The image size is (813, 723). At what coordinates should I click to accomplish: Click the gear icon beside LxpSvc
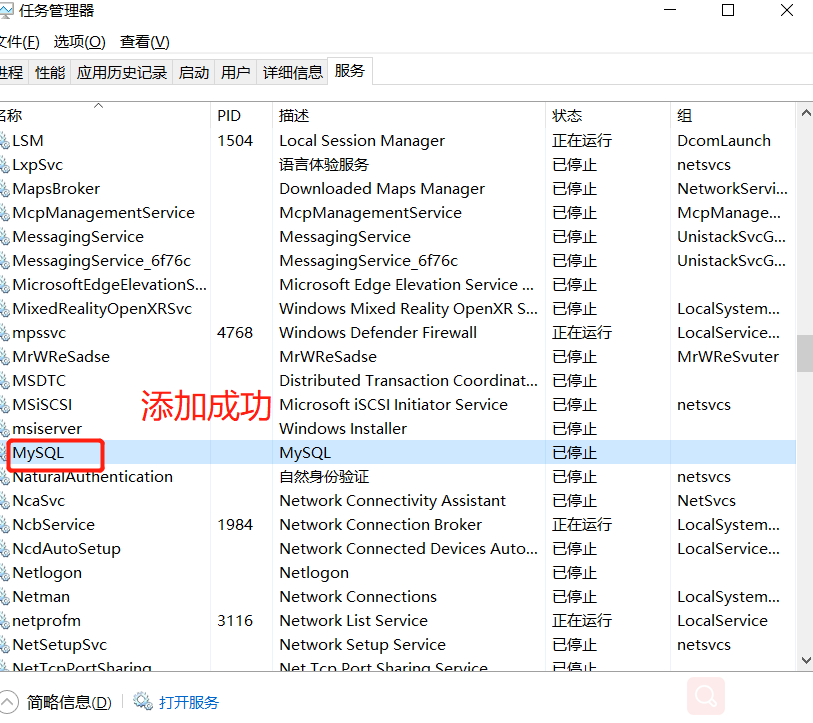(x=5, y=165)
